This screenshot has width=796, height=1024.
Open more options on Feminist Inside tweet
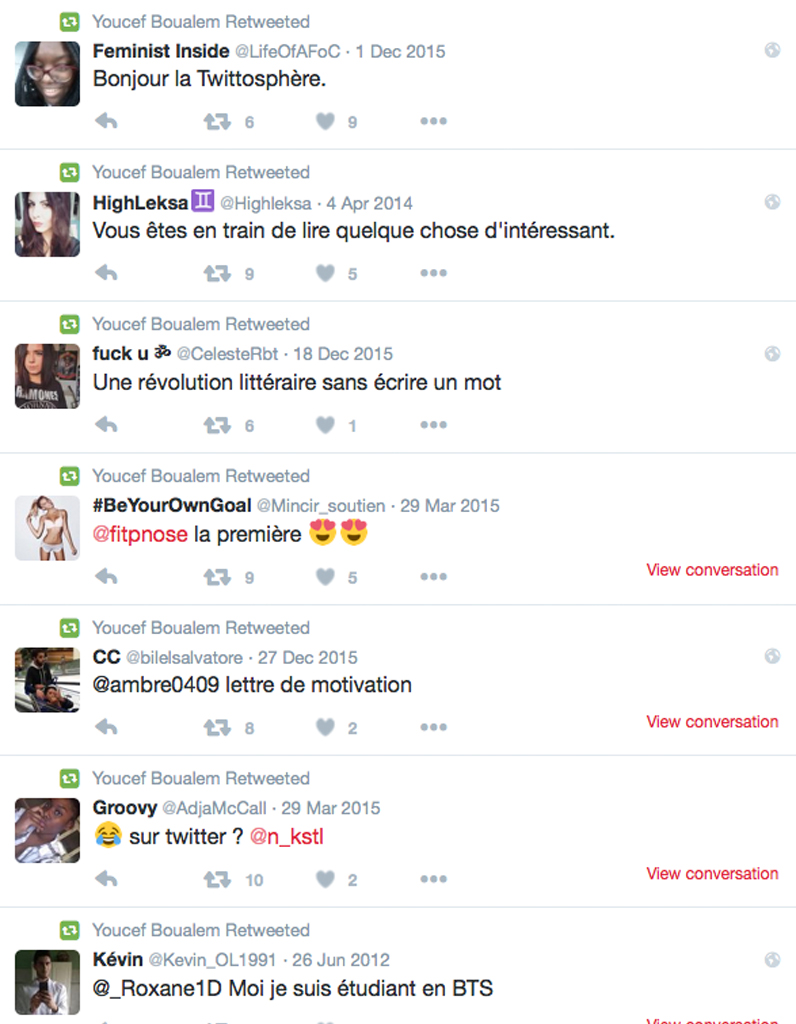434,121
